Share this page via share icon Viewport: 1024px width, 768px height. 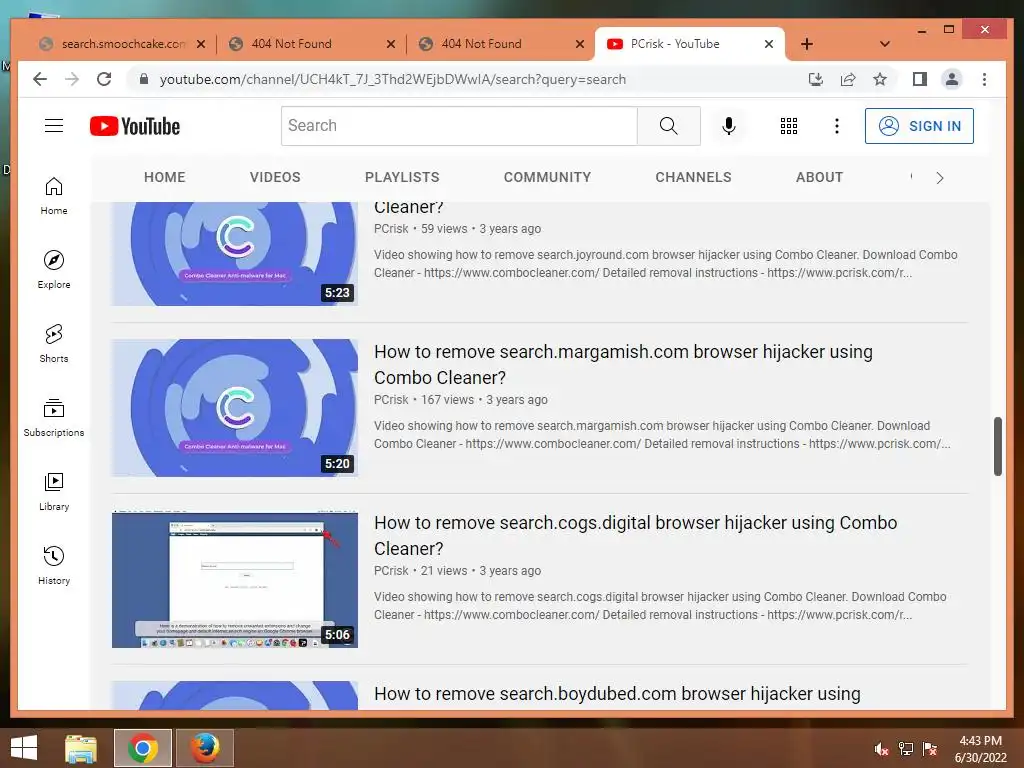(848, 79)
